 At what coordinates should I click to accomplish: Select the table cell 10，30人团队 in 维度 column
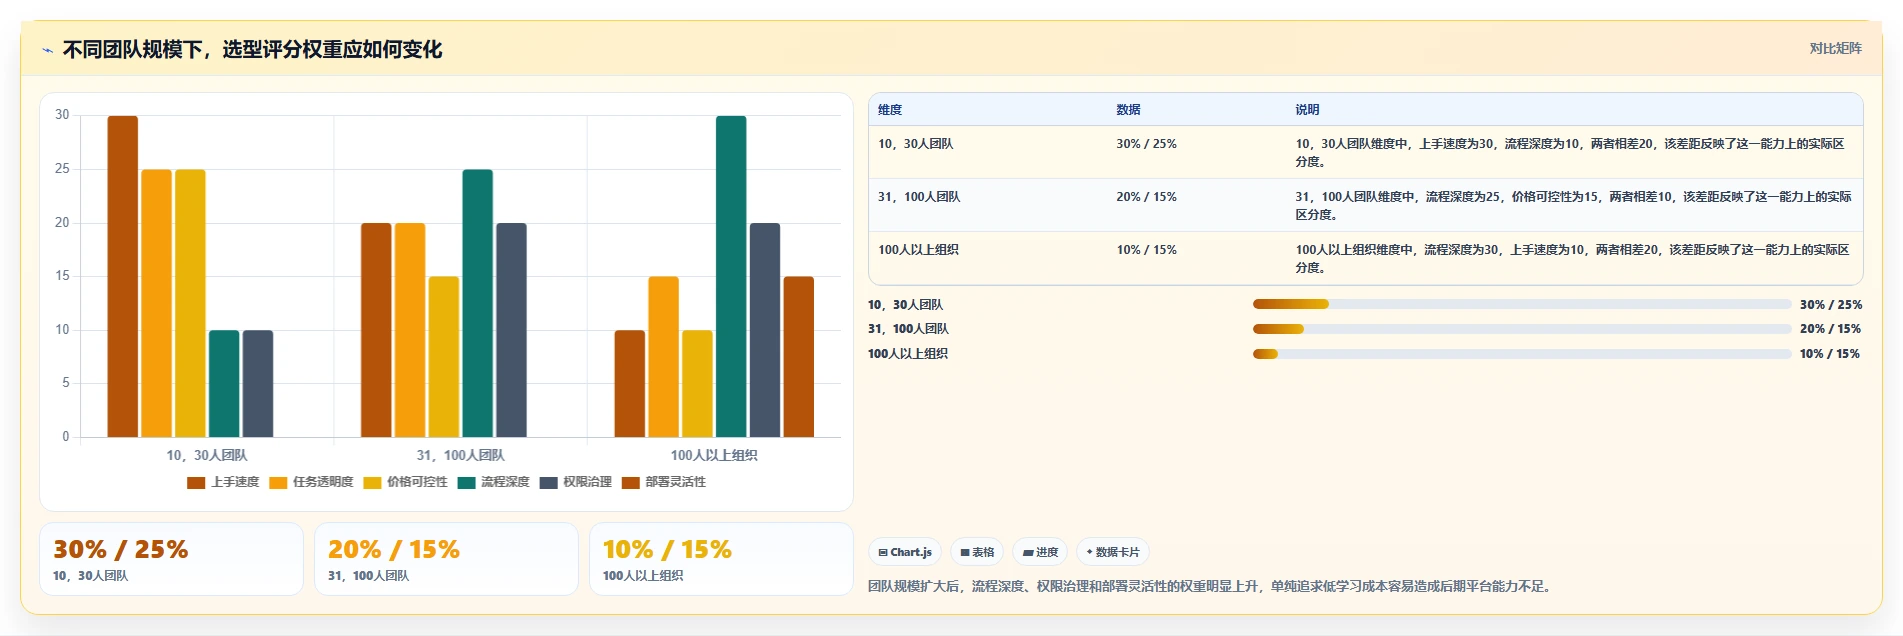[916, 144]
